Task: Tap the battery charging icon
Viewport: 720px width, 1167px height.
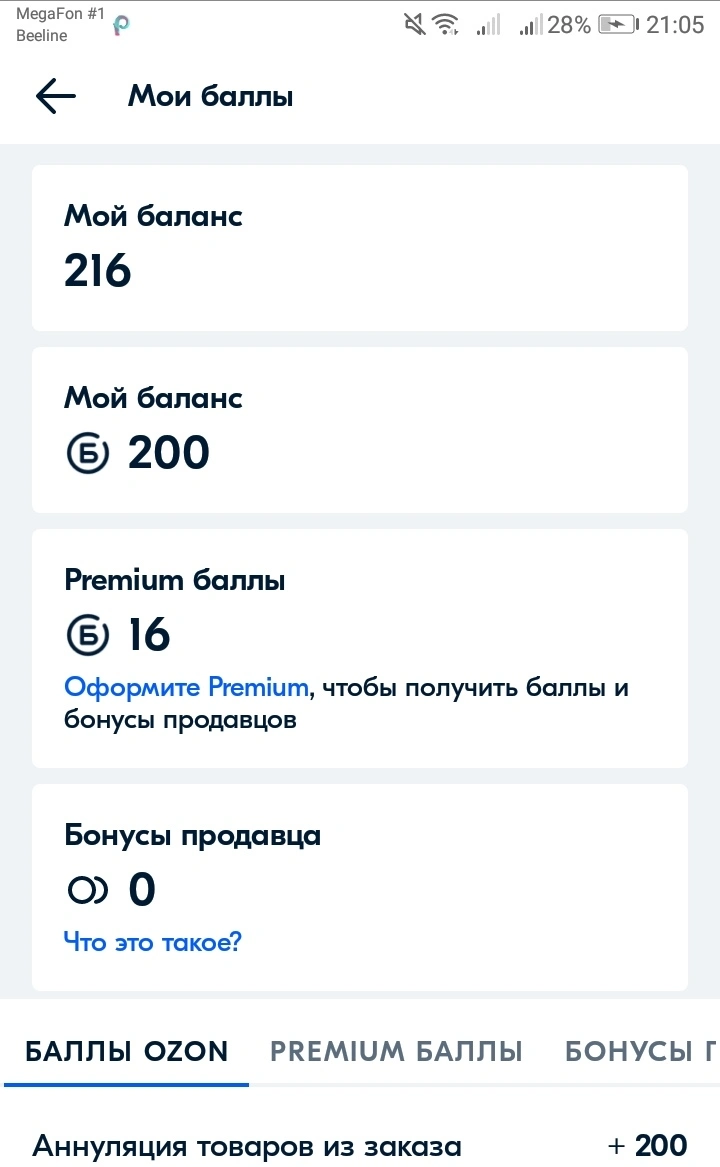Action: point(619,25)
